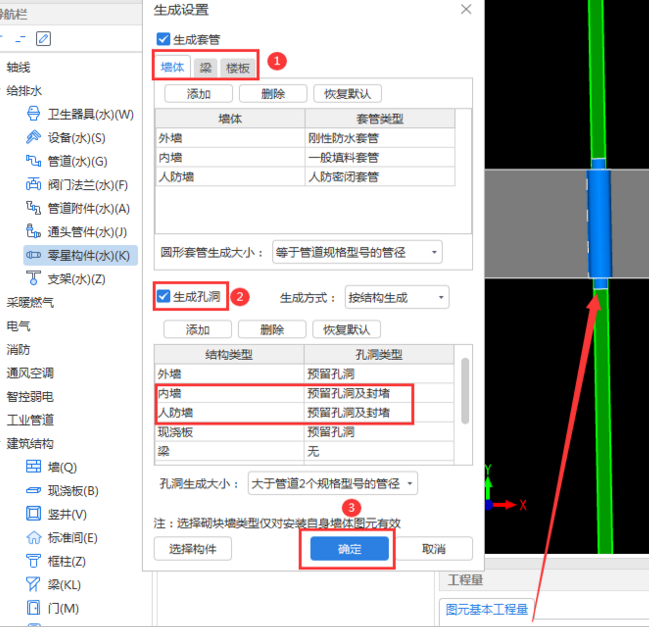
Task: Click the 无 cell in the 梁 row
Action: tap(379, 451)
